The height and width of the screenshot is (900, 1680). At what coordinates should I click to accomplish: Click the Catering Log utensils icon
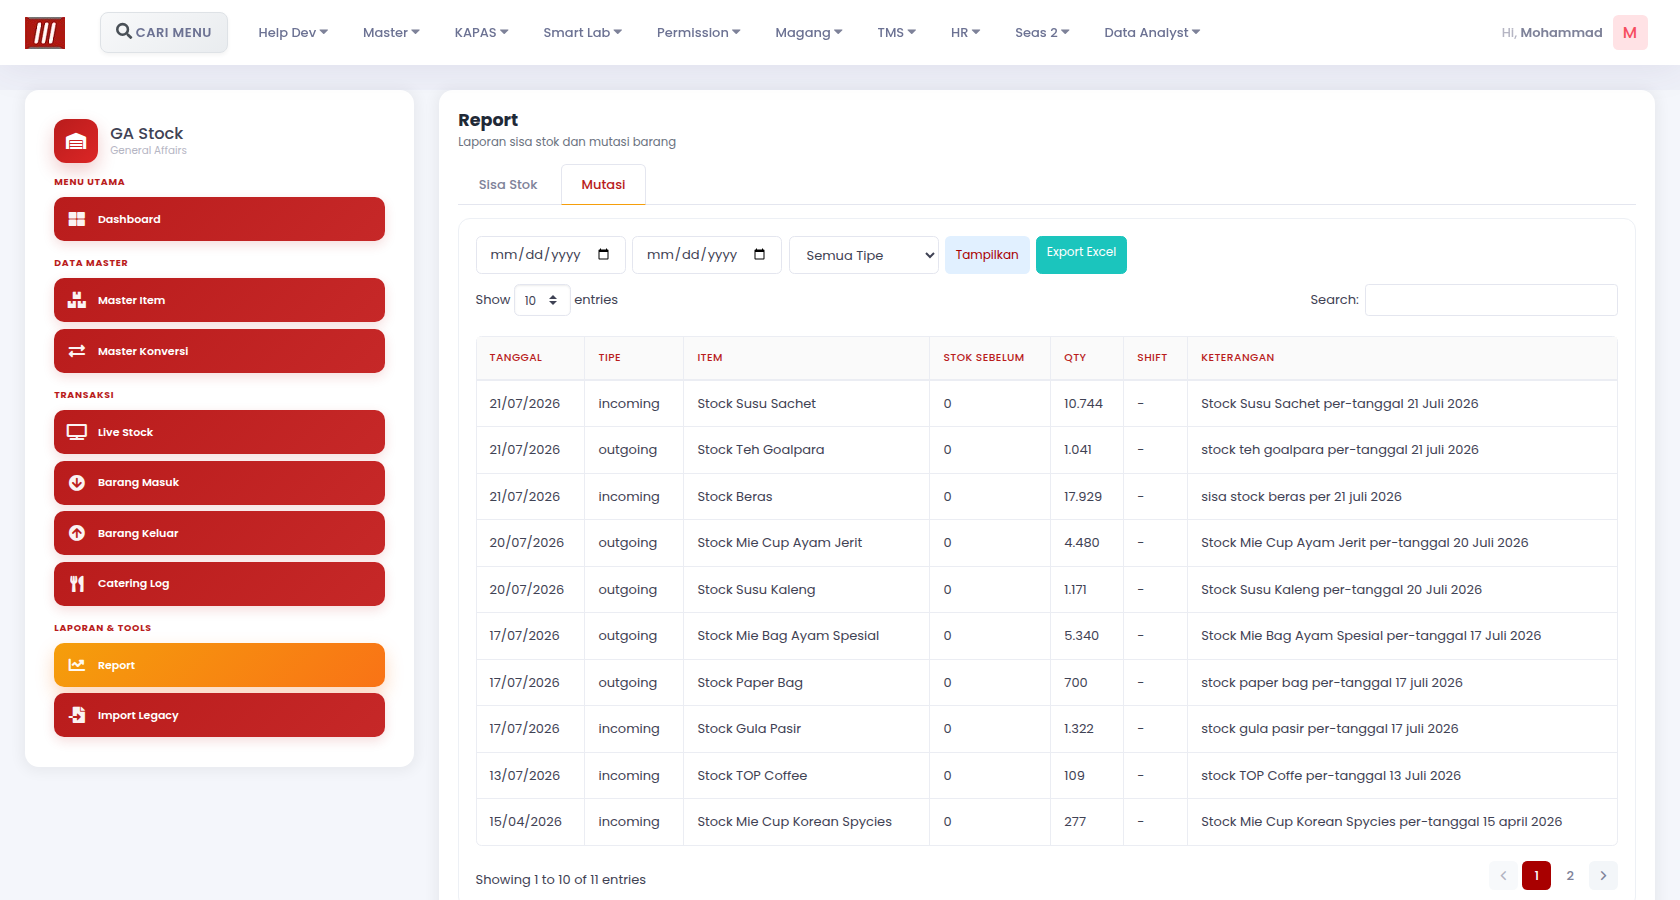pyautogui.click(x=77, y=584)
